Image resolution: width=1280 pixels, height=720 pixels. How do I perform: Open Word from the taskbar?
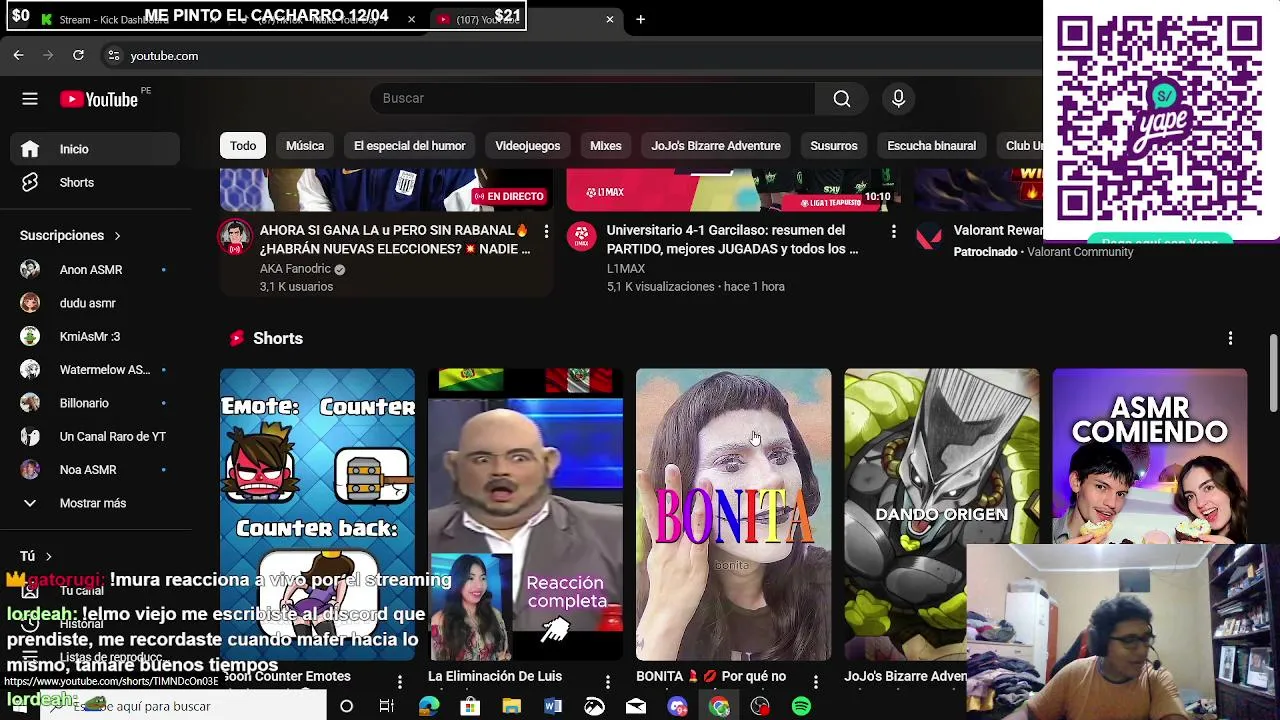553,706
